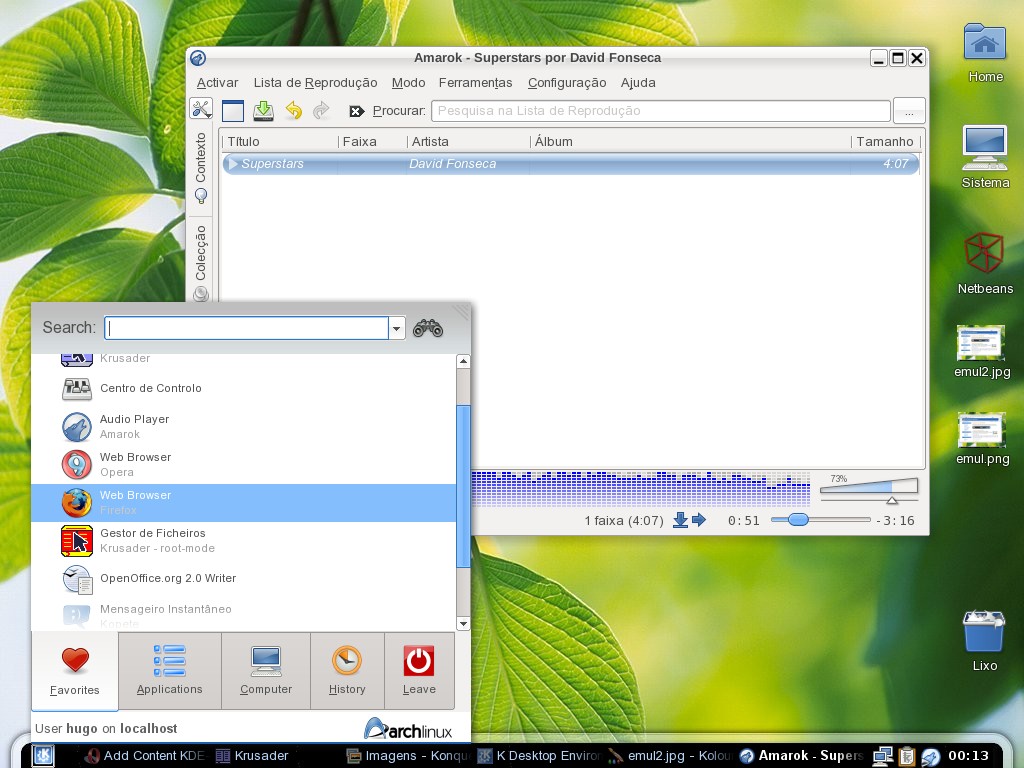Open the Ajuda menu
This screenshot has width=1024, height=768.
coord(638,83)
